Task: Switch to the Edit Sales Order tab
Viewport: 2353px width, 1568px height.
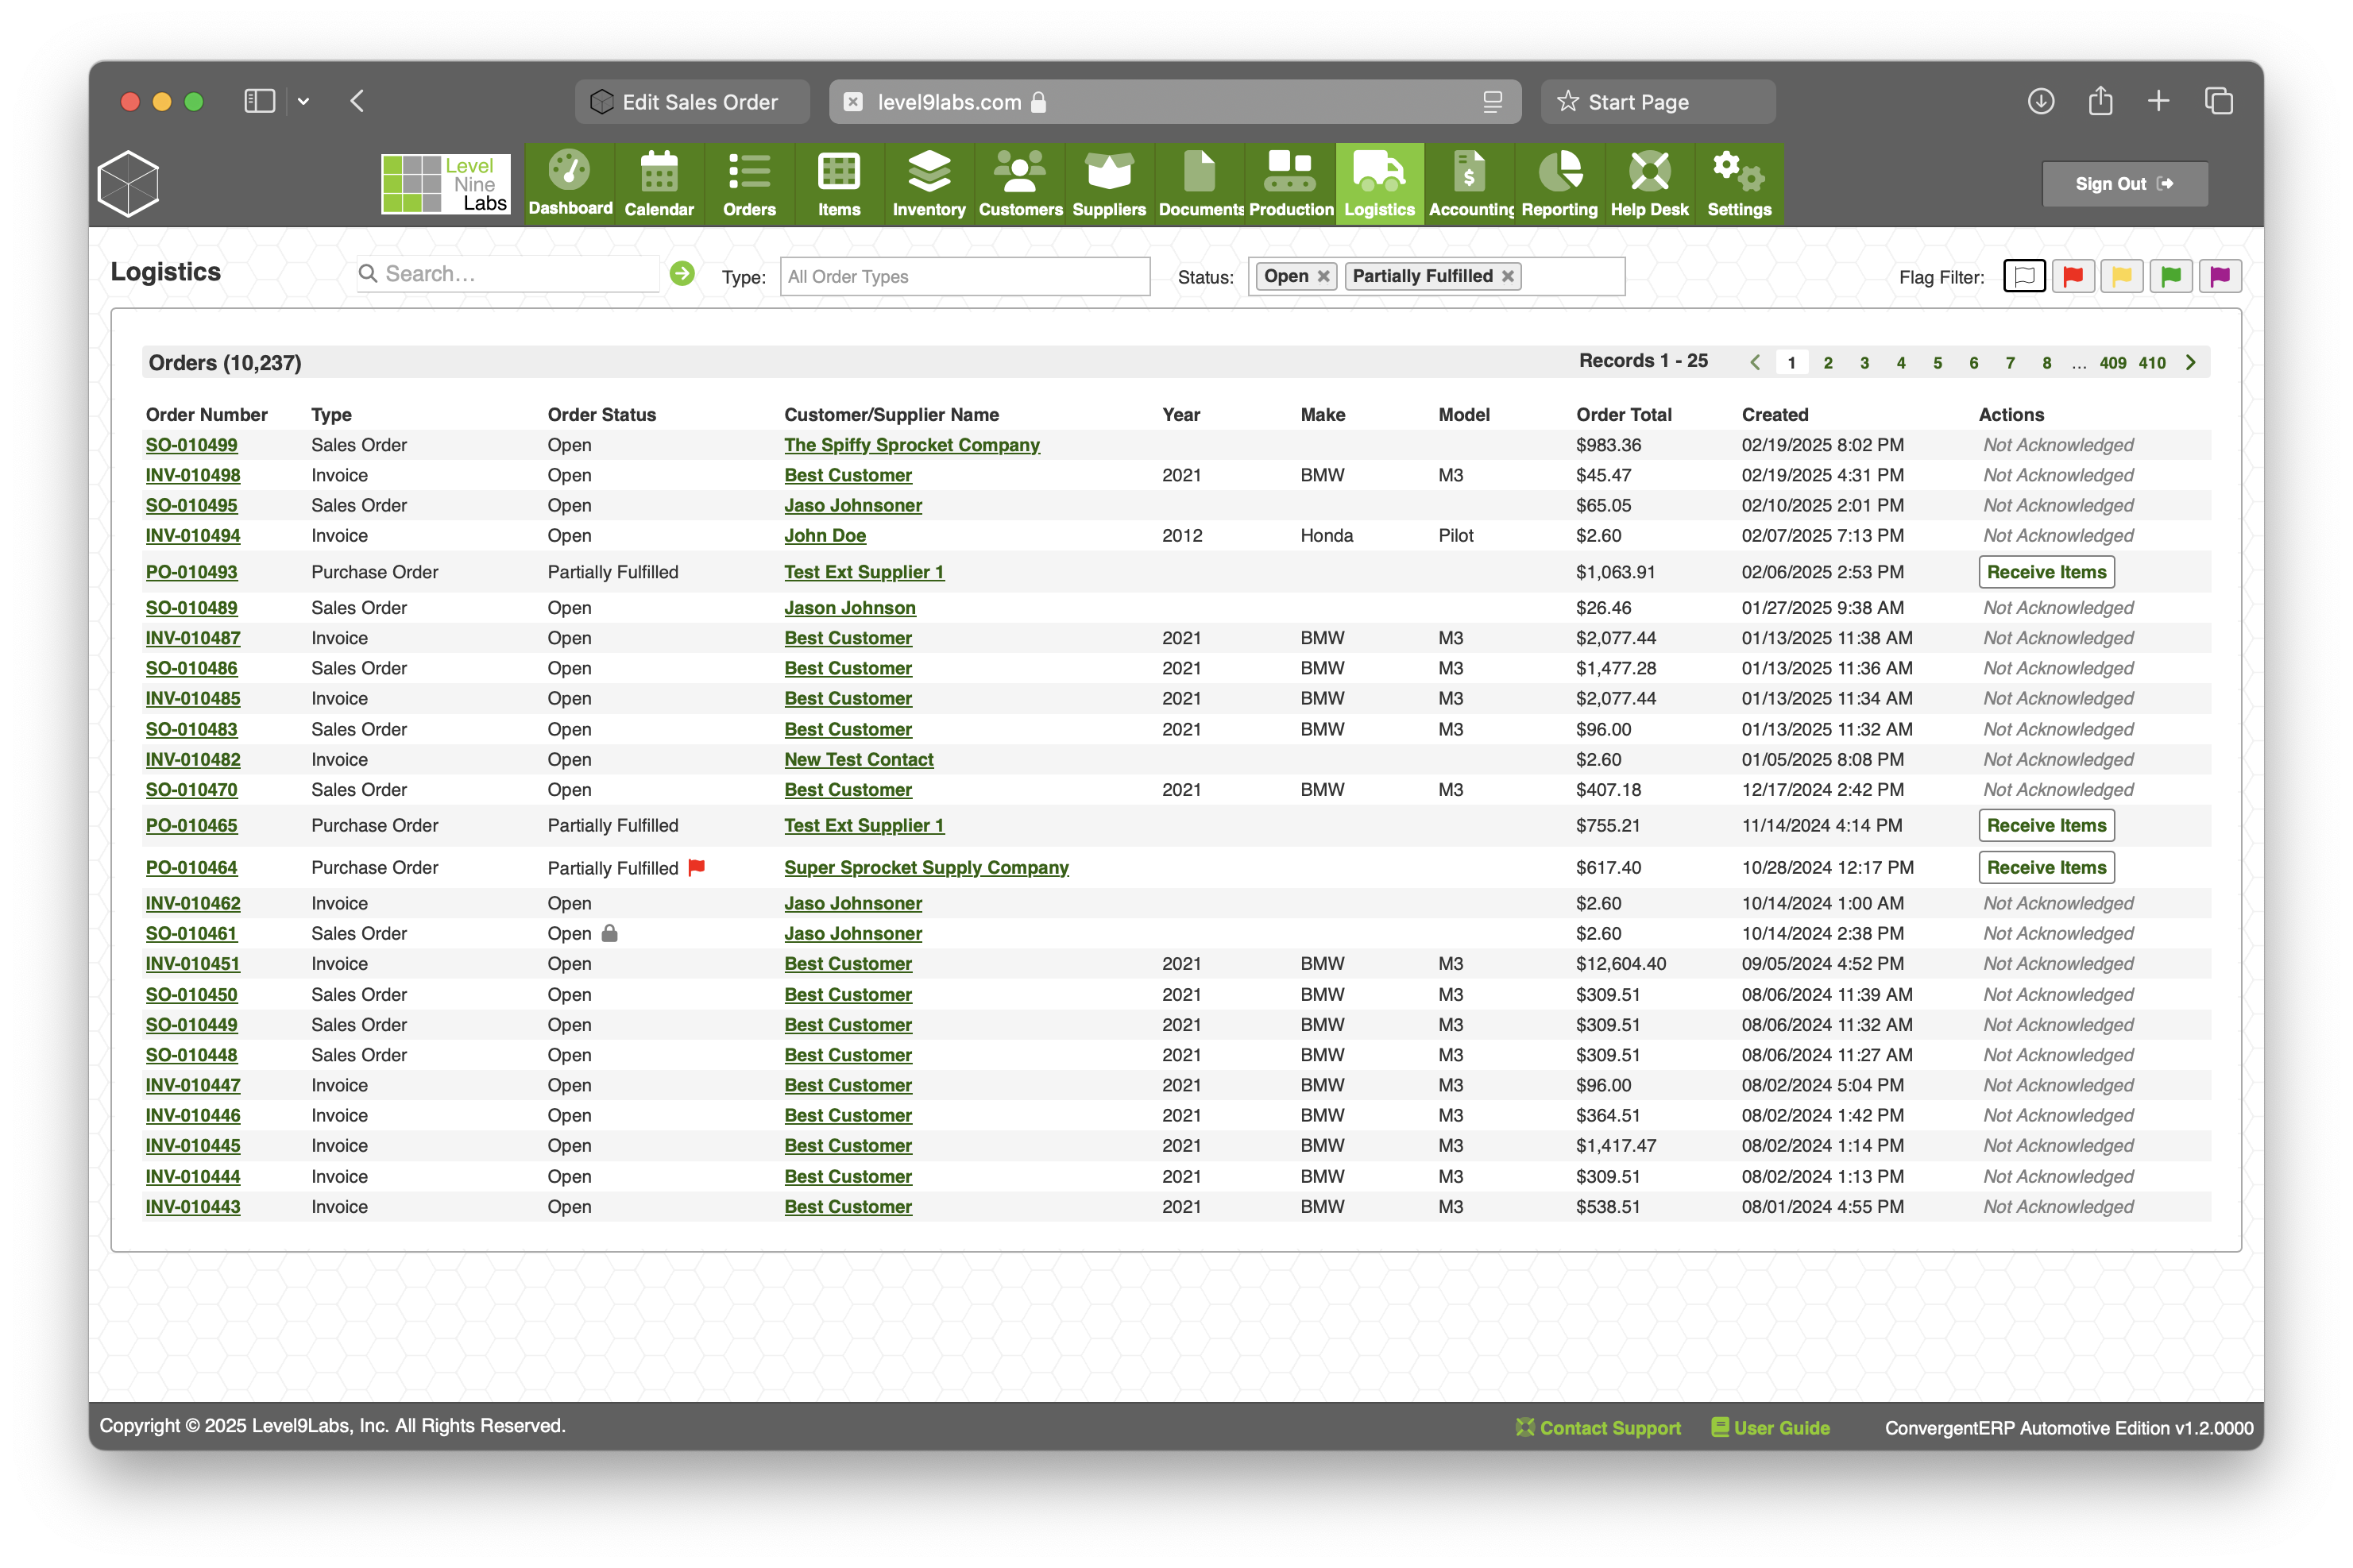Action: tap(692, 102)
